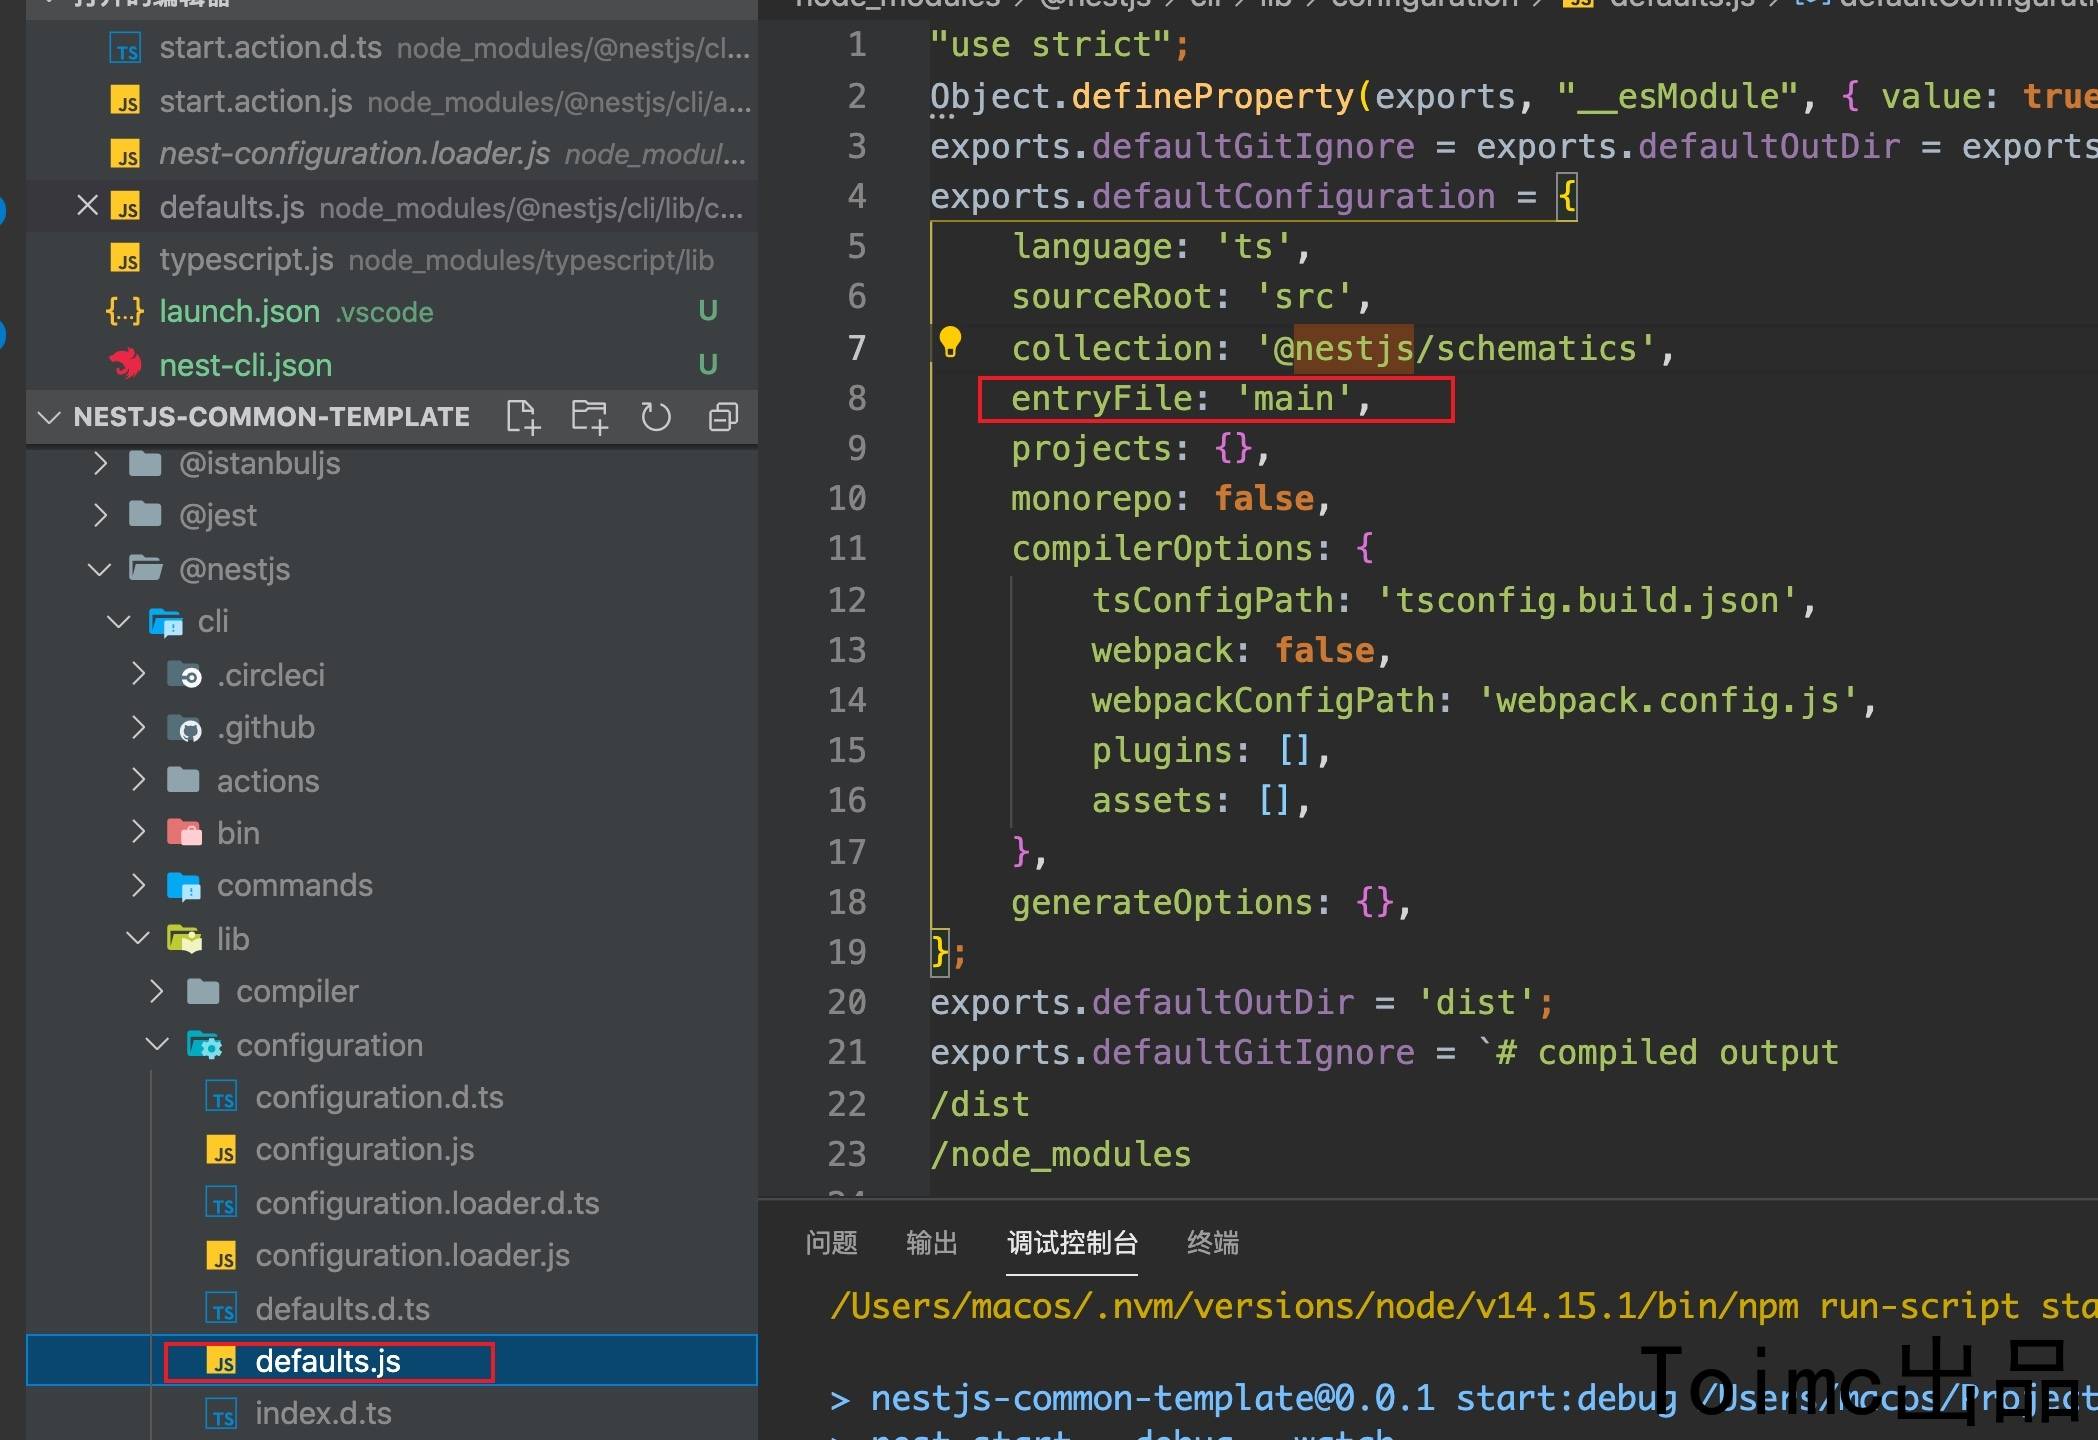Click the TS icon of index.d.ts
Viewport: 2098px width, 1440px height.
point(221,1414)
